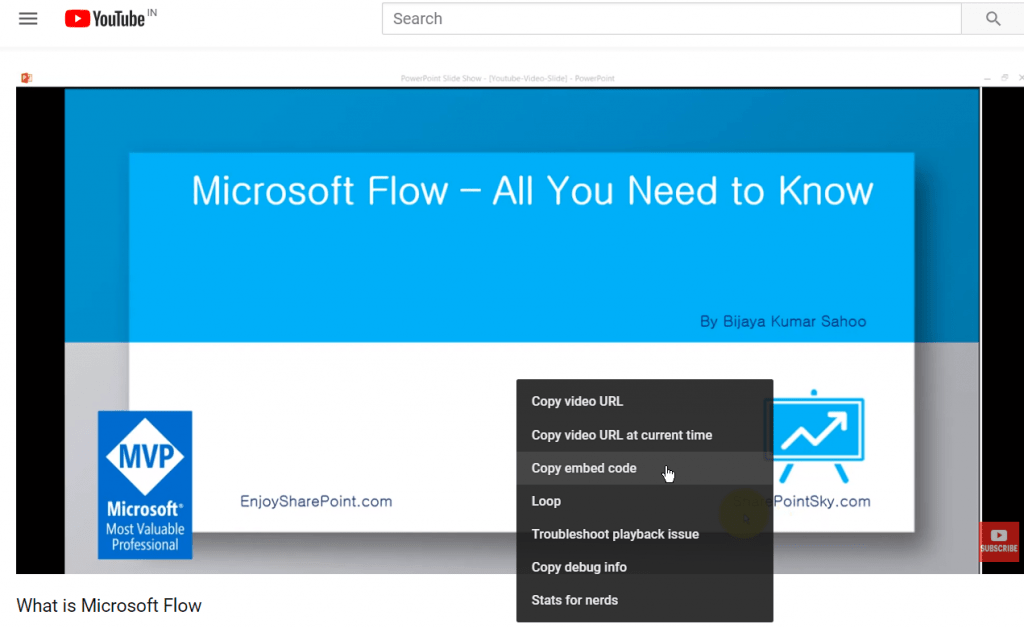Image resolution: width=1024 pixels, height=628 pixels.
Task: Click the video title What is Microsoft Flow
Action: pyautogui.click(x=109, y=606)
